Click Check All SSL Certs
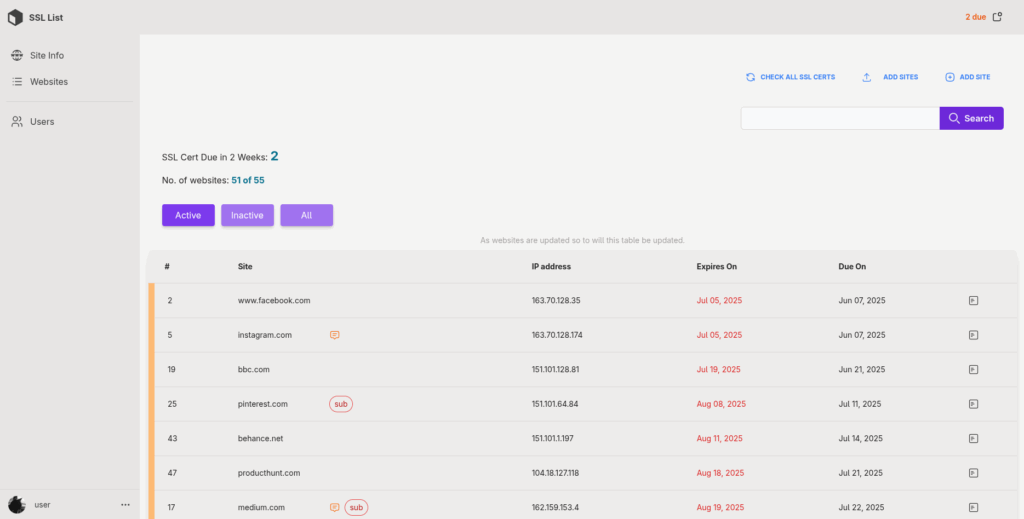Screen dimensions: 1024x519 790,77
